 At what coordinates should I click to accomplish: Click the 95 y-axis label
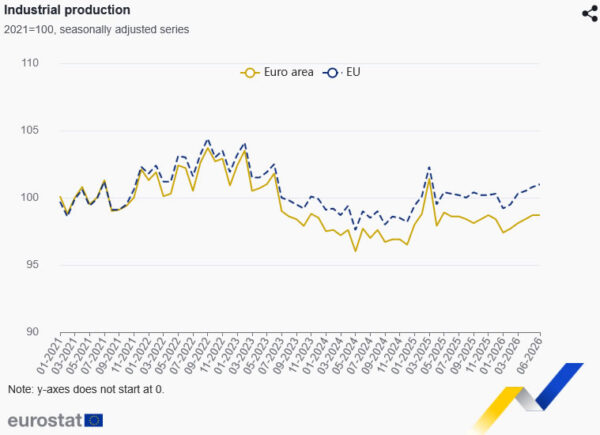33,264
